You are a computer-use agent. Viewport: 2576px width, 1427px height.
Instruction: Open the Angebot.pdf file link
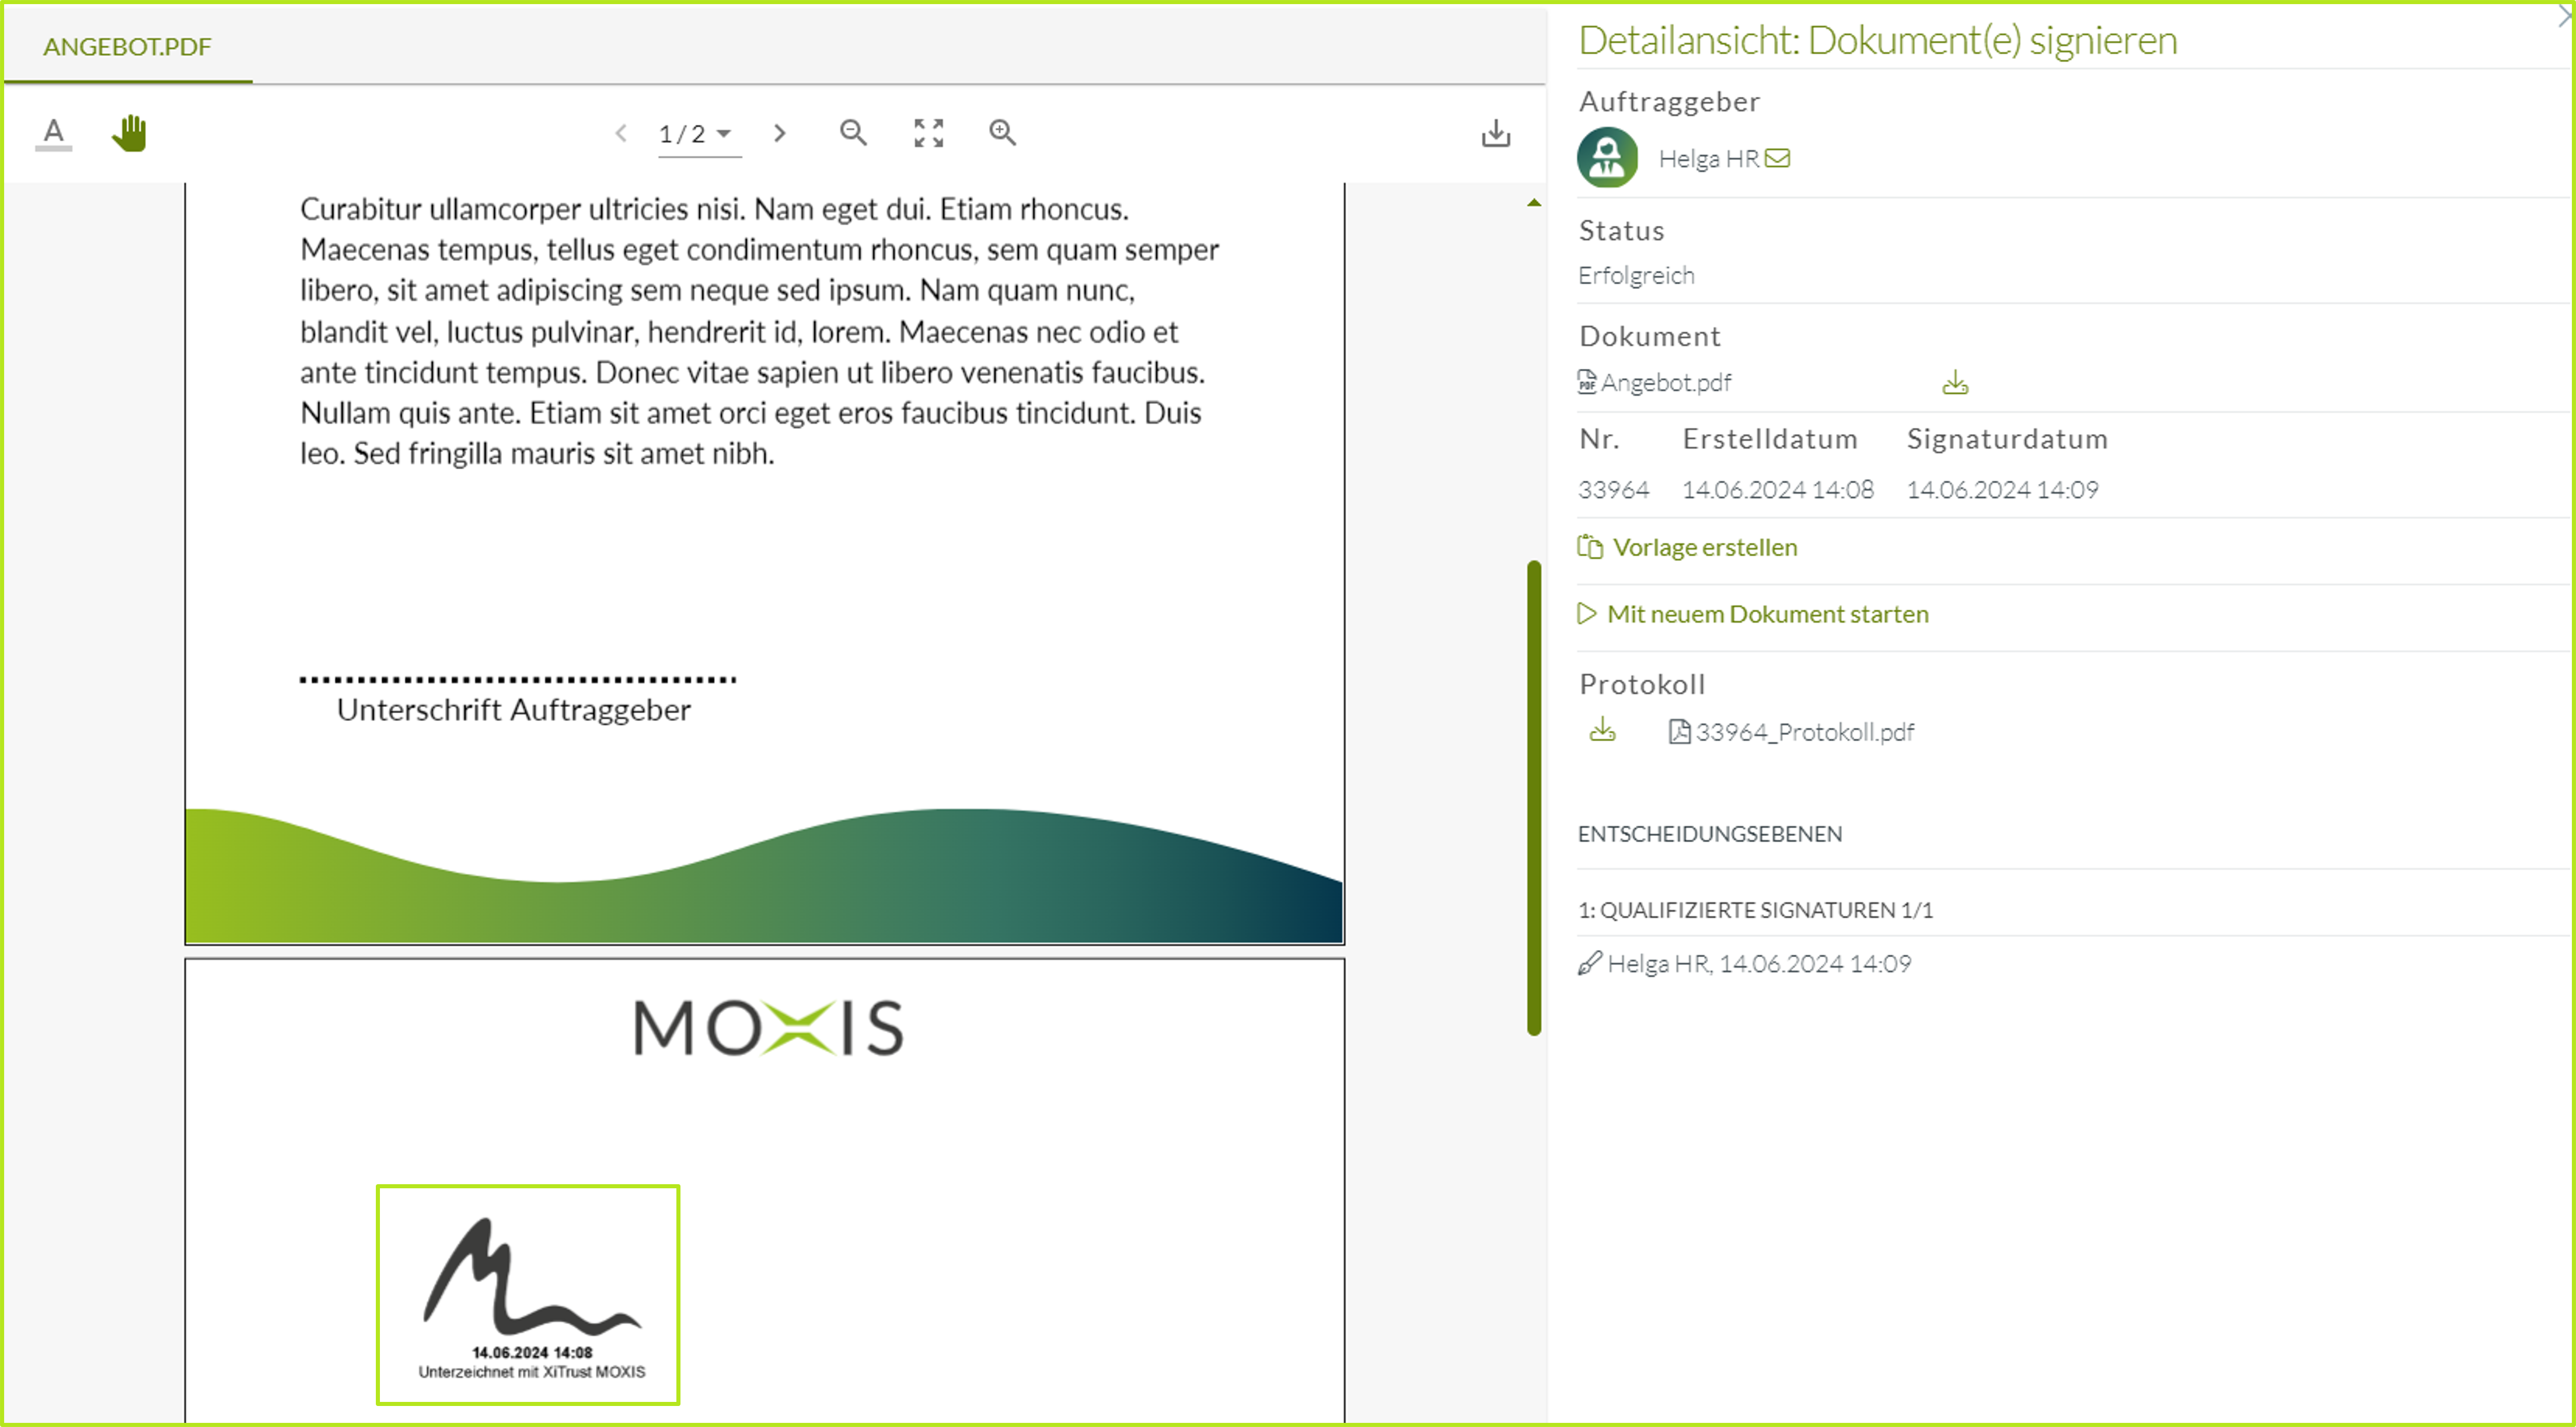click(x=1665, y=383)
